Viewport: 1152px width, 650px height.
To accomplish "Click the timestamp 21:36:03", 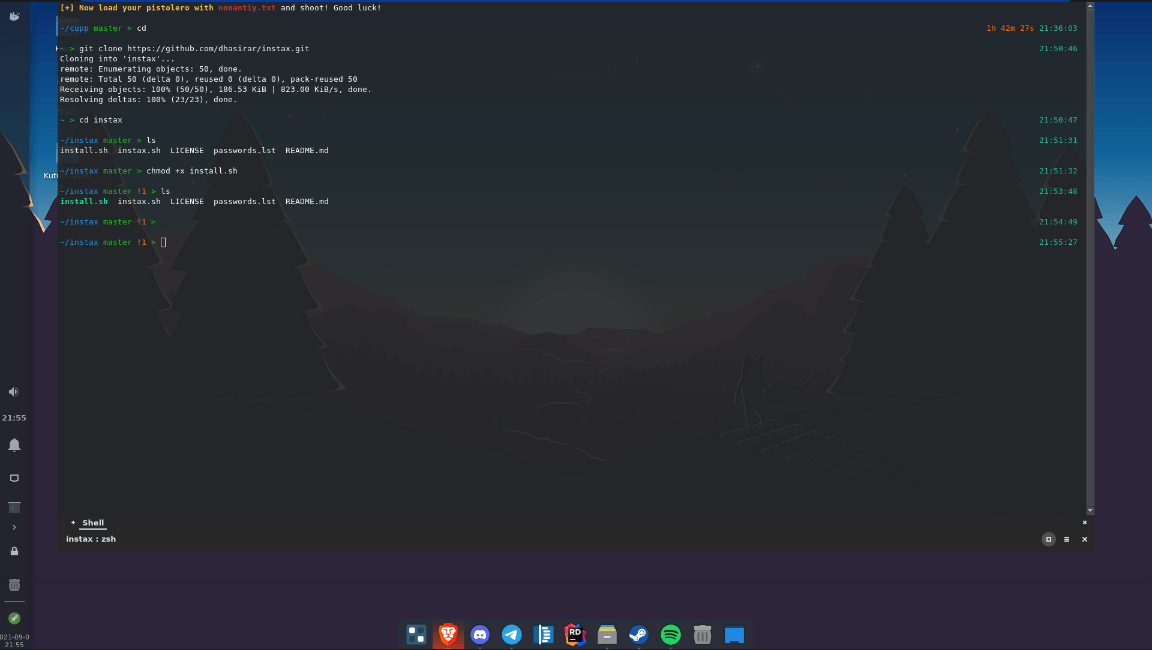I will (1058, 29).
